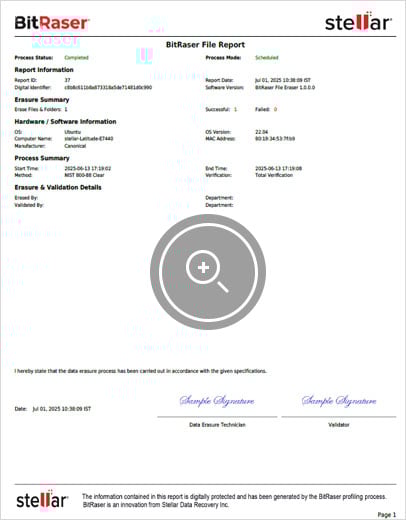Click the Validator sample signature
Viewport: 406px width, 520px height.
339,401
